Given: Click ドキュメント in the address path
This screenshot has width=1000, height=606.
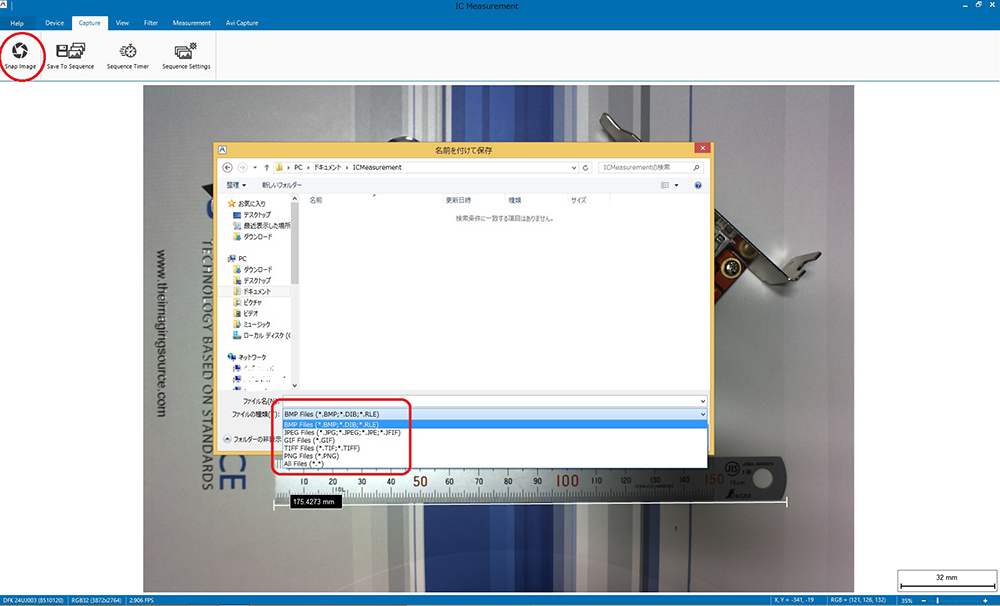Looking at the screenshot, I should [327, 168].
